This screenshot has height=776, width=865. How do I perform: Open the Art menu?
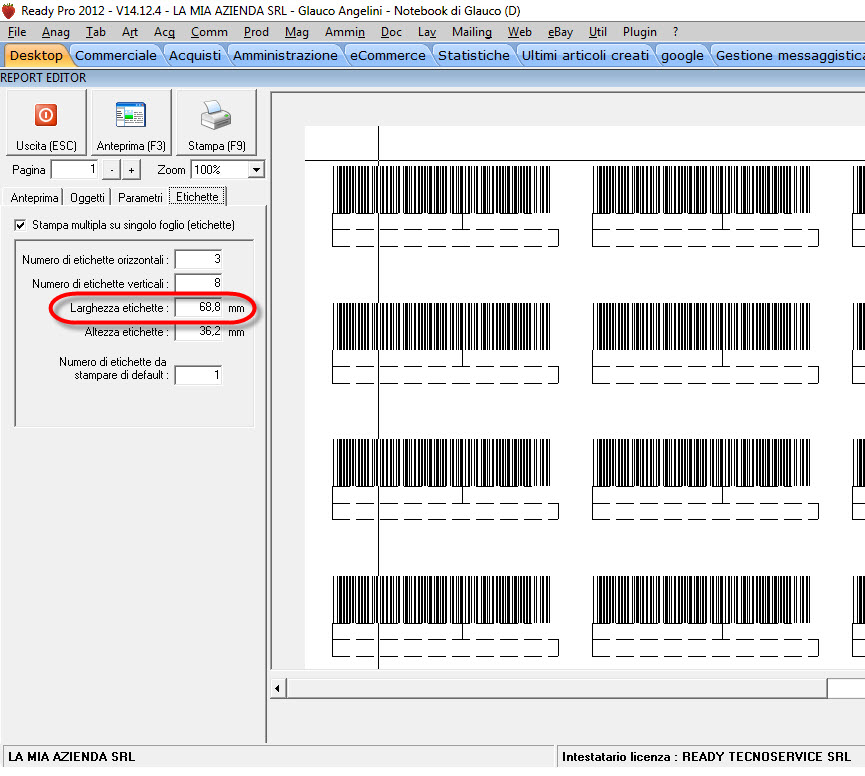click(130, 32)
